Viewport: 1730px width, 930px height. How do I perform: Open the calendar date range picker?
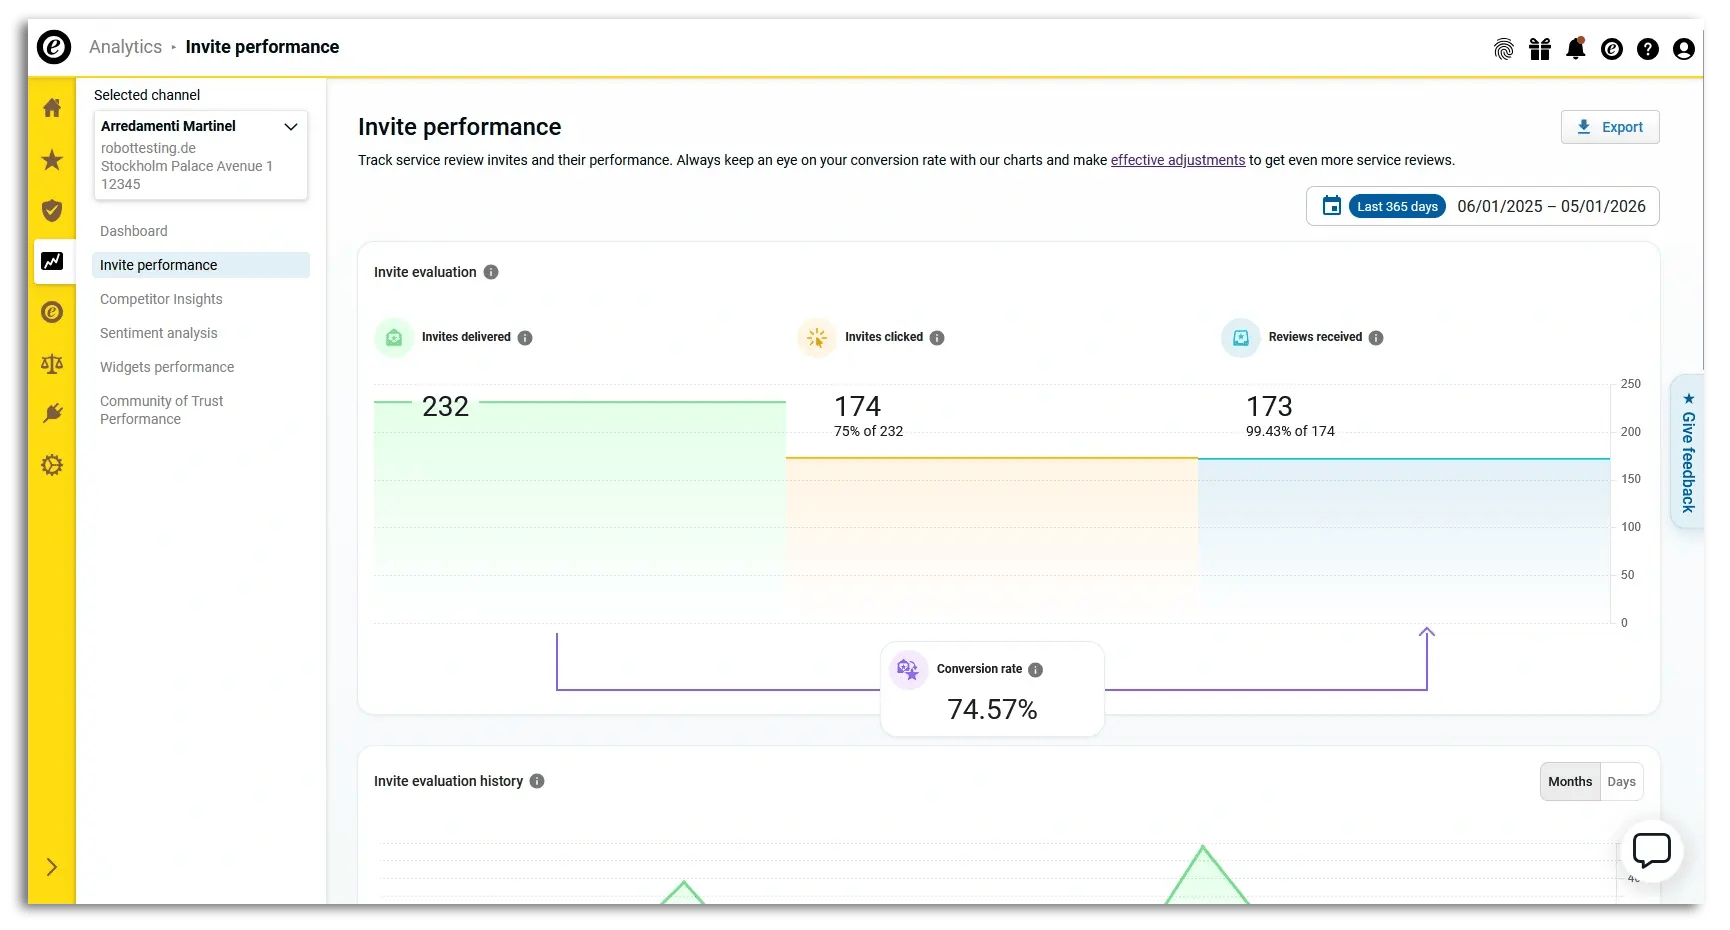click(x=1331, y=206)
